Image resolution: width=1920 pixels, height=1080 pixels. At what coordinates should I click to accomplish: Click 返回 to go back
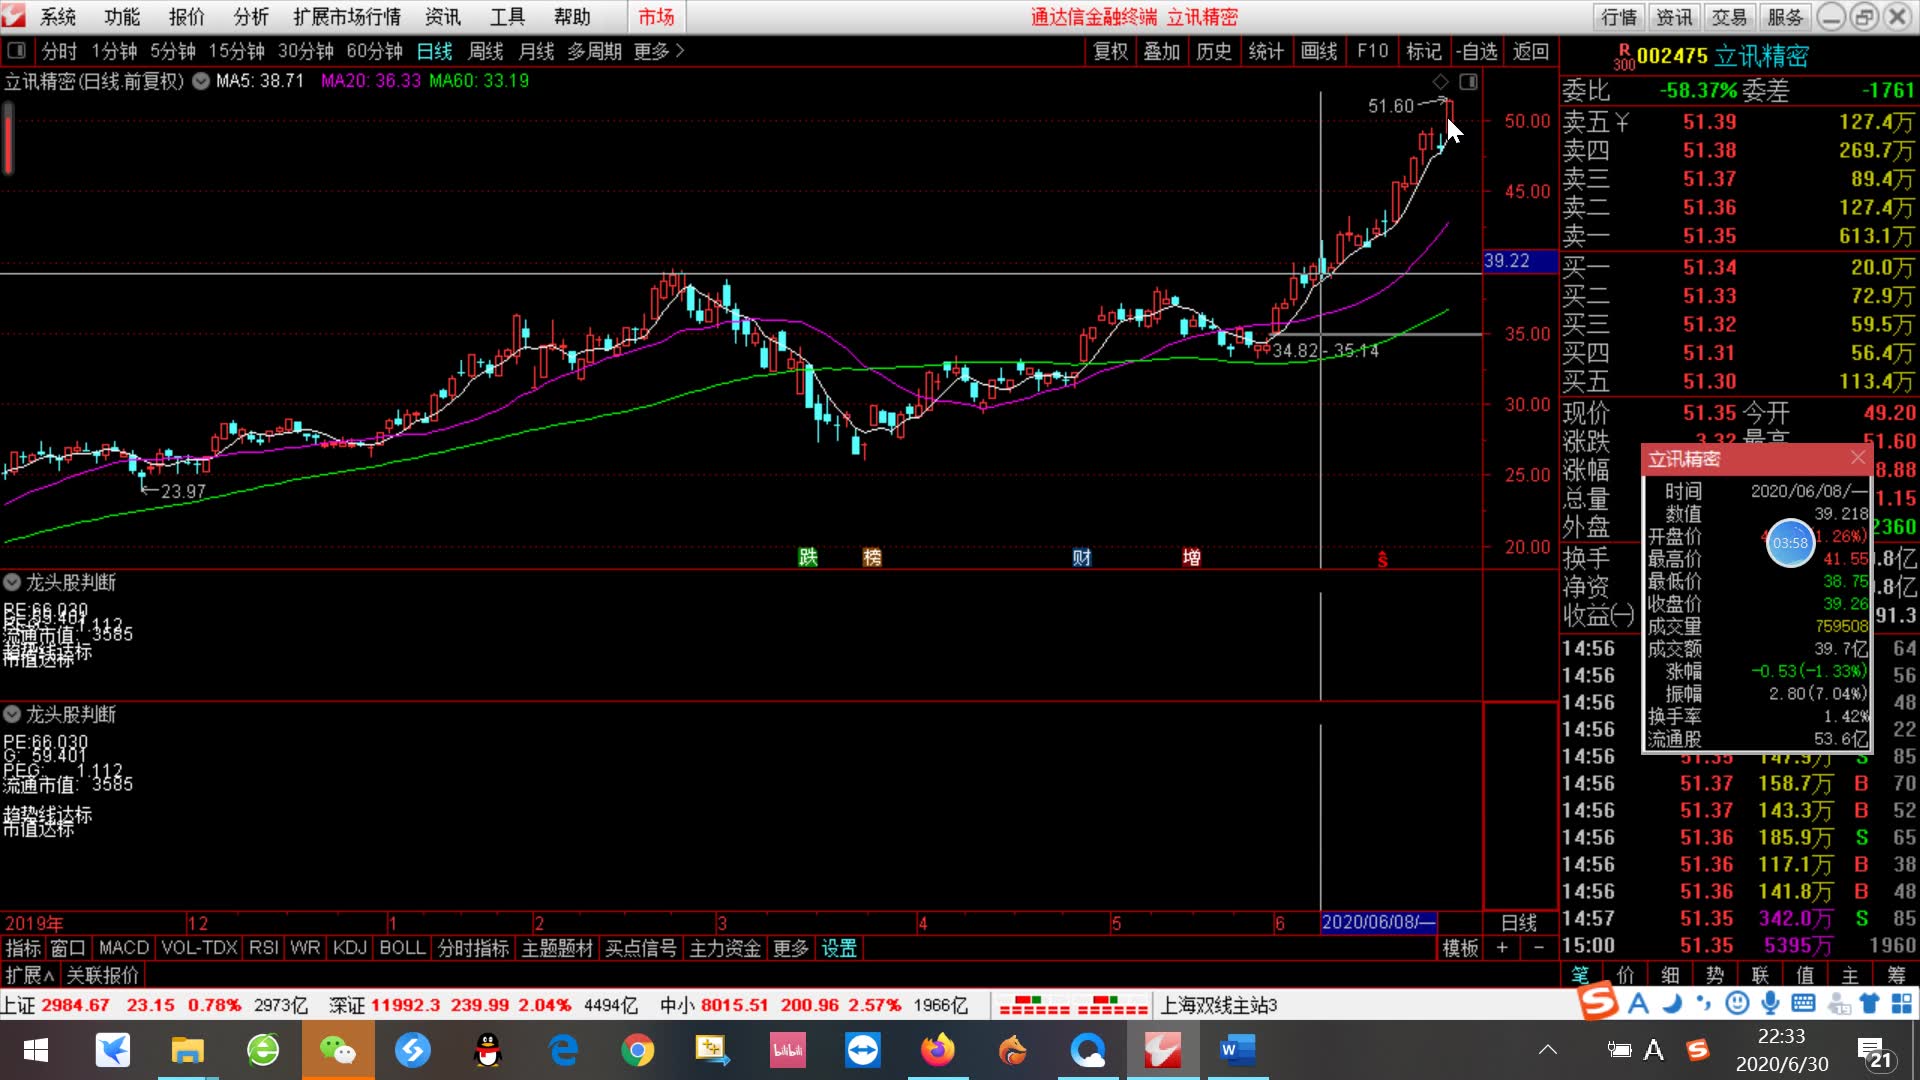coord(1531,51)
